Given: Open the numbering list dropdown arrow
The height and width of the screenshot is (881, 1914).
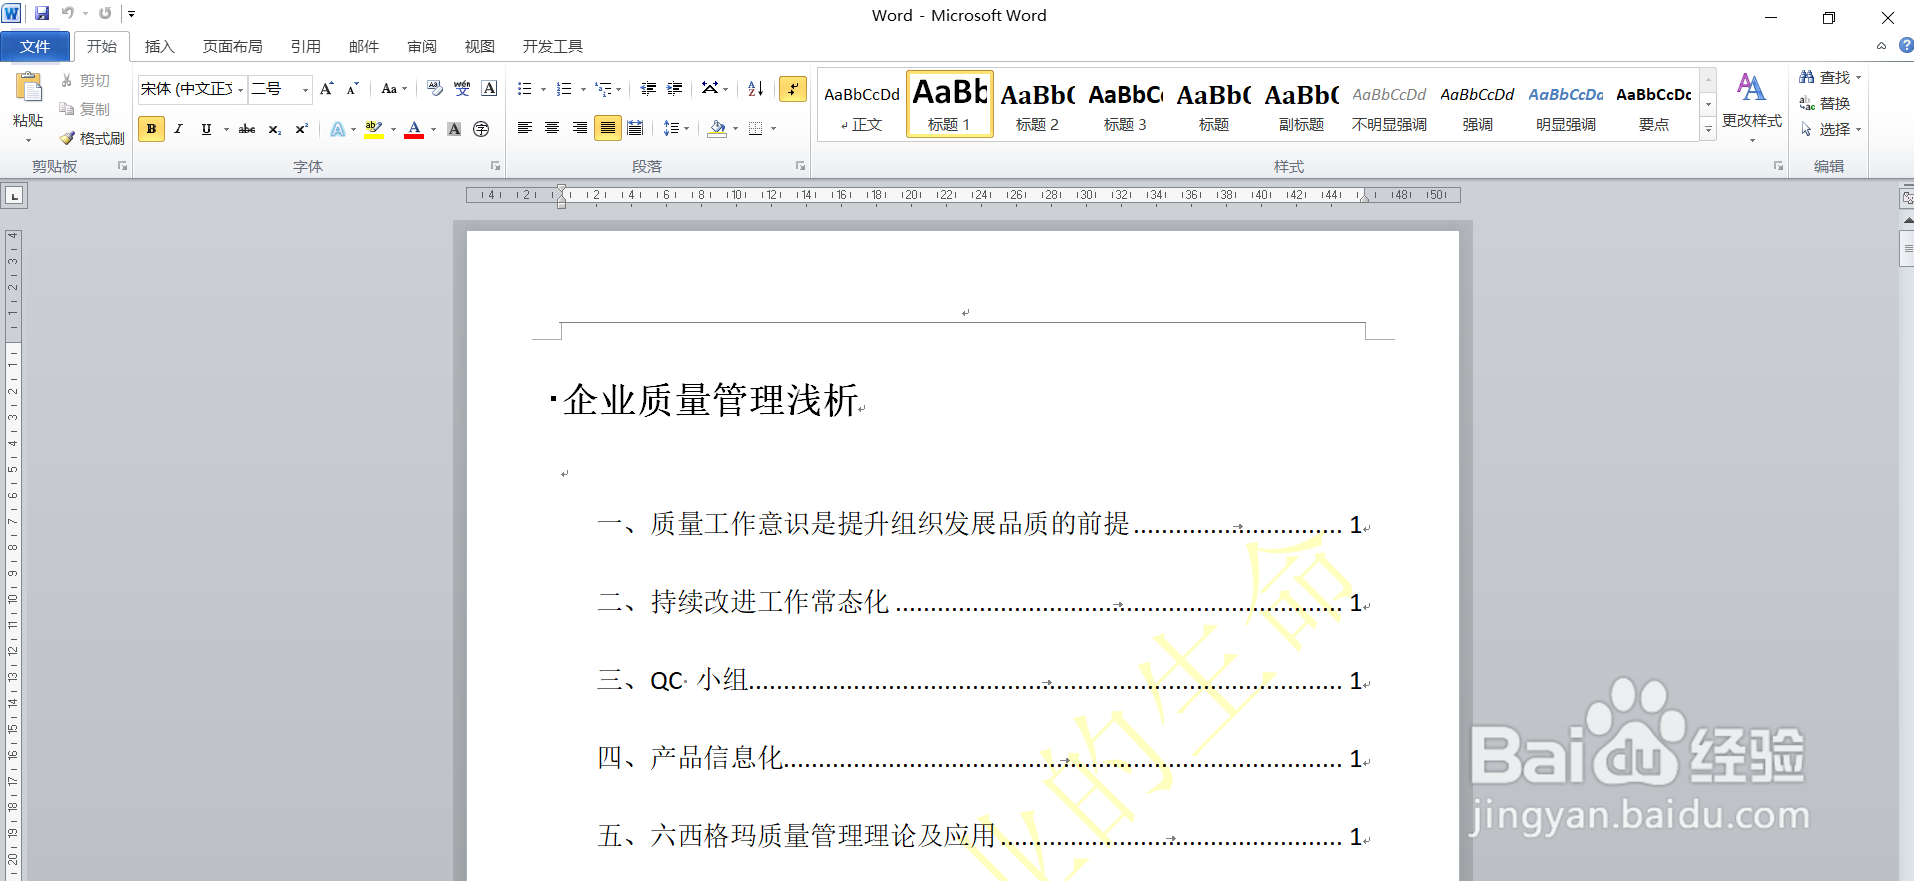Looking at the screenshot, I should (584, 90).
